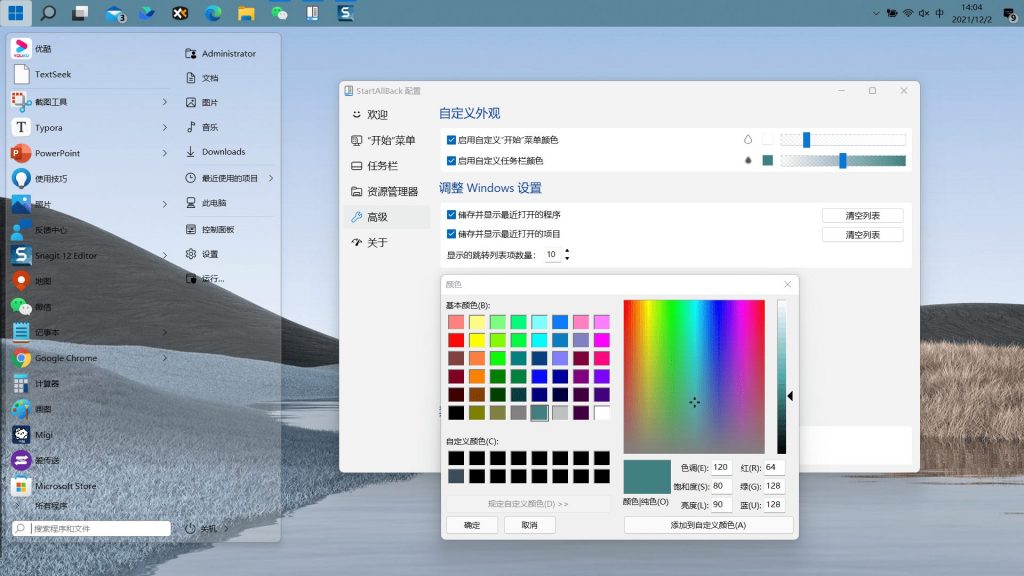This screenshot has width=1024, height=576.
Task: Expand the arrow next to 关机
Action: [226, 528]
